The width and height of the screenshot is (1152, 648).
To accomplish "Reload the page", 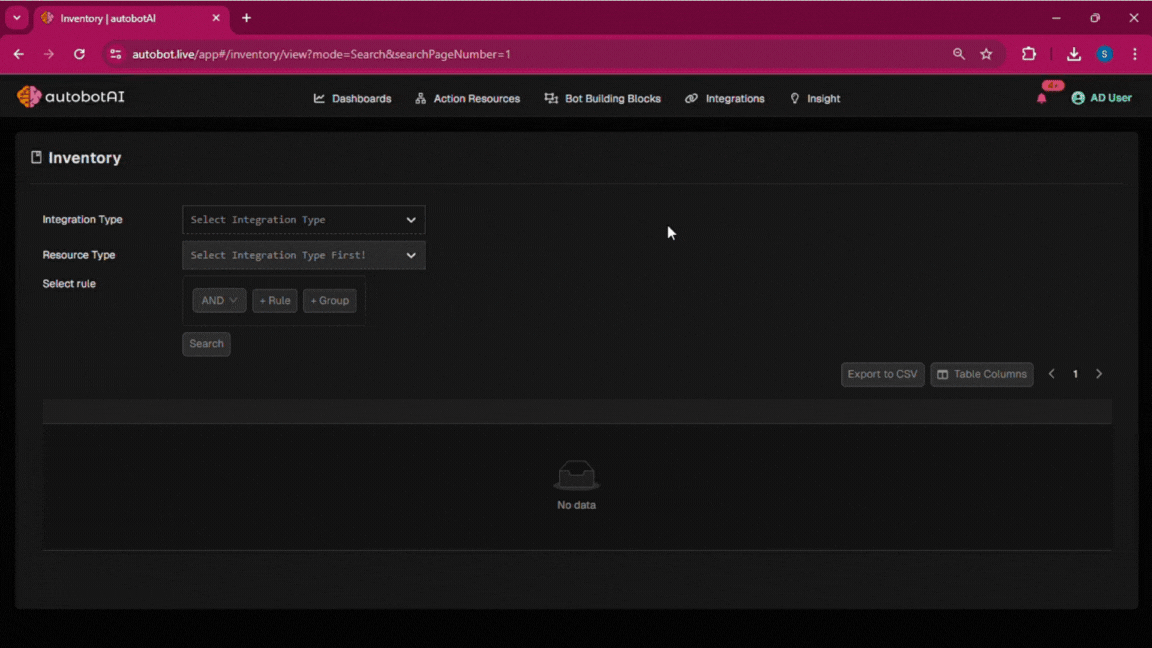I will tap(79, 54).
